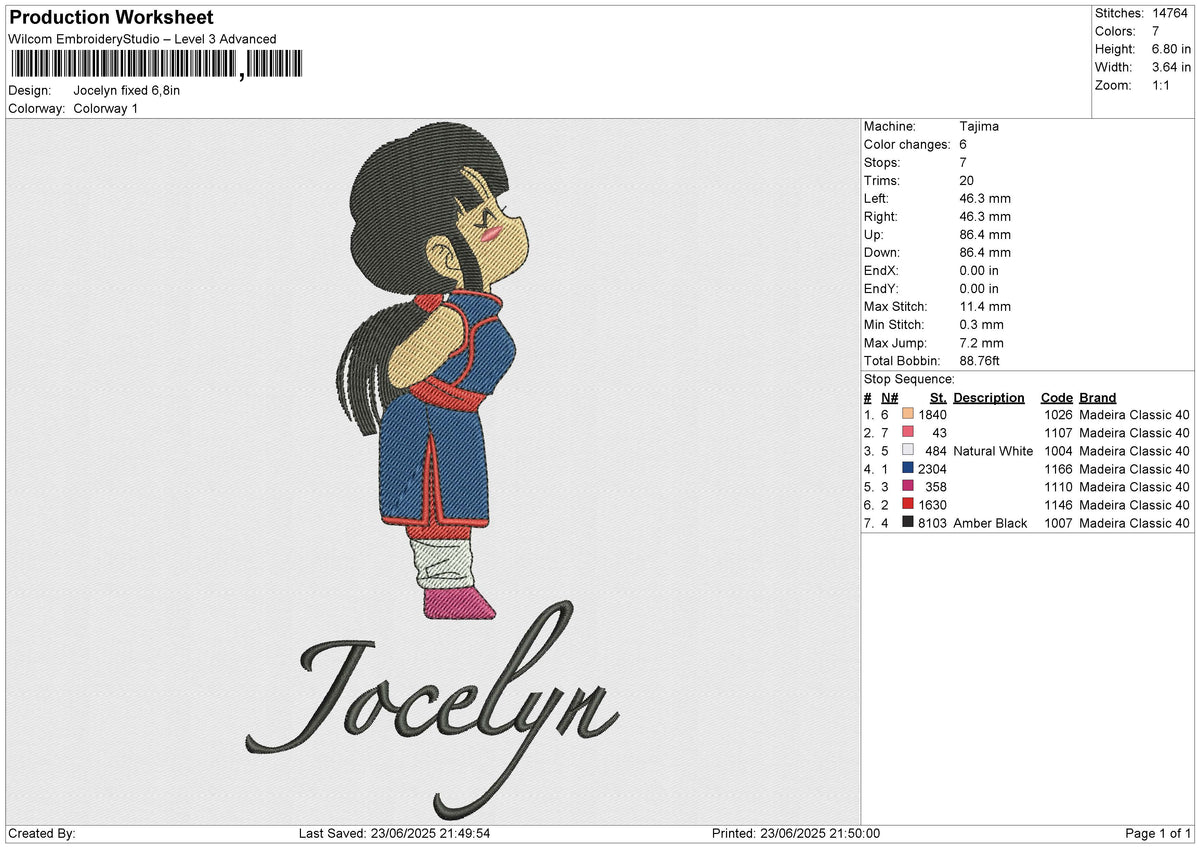Click stitch count 8103 in stop 7
The width and height of the screenshot is (1200, 848).
click(x=932, y=523)
